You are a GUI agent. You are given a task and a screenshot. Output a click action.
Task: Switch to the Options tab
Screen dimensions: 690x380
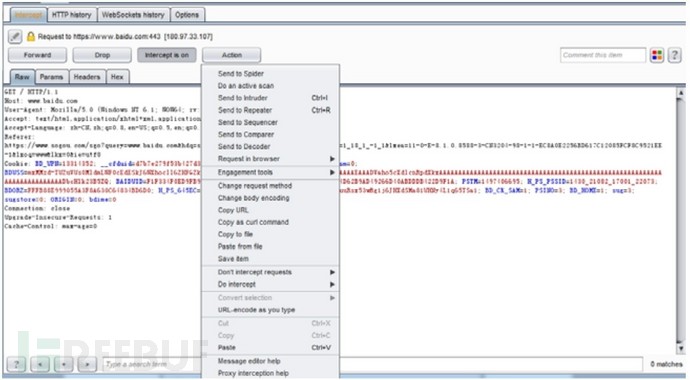187,15
